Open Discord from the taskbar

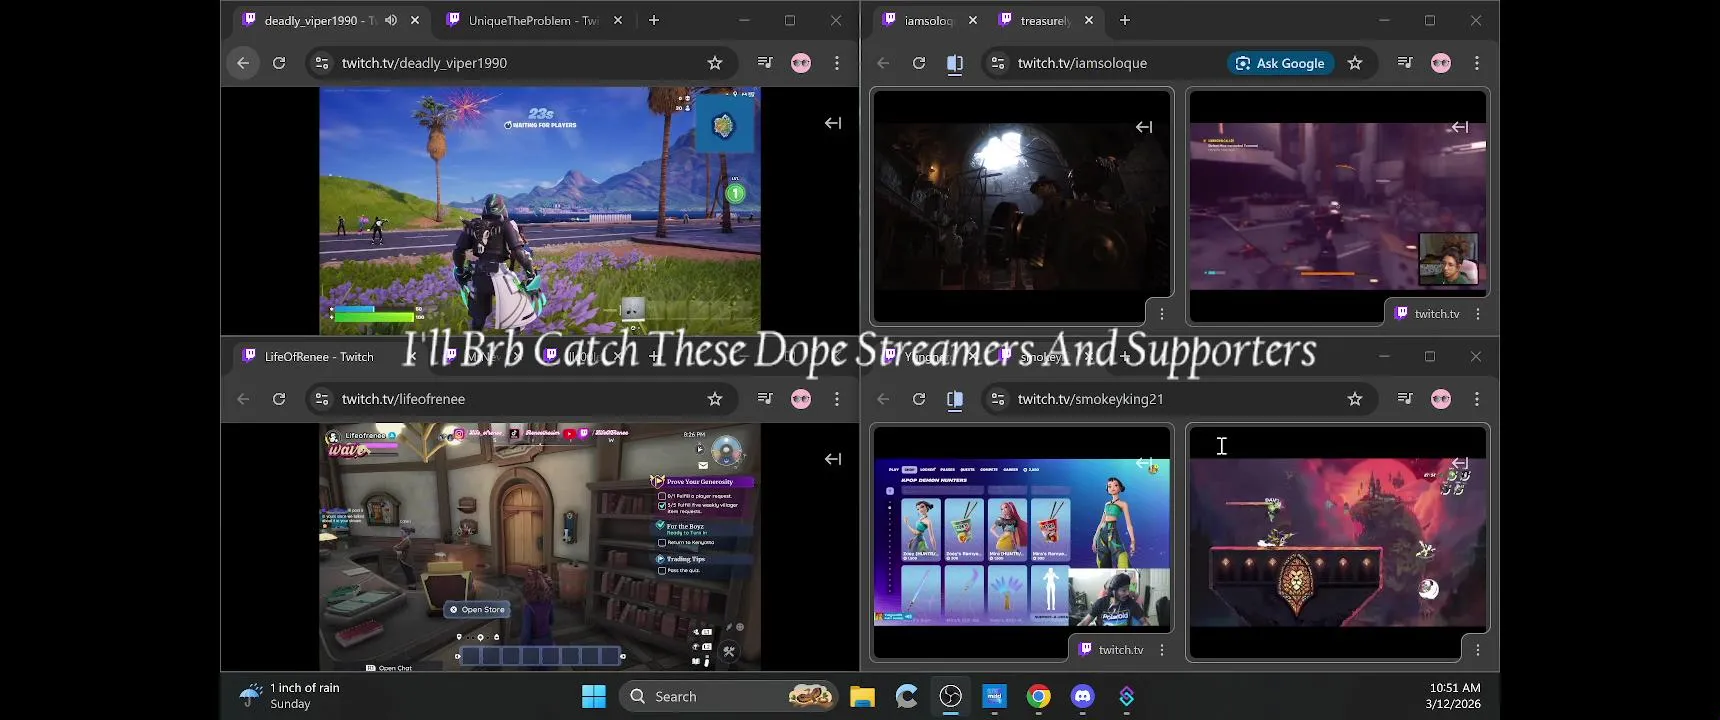click(1083, 696)
